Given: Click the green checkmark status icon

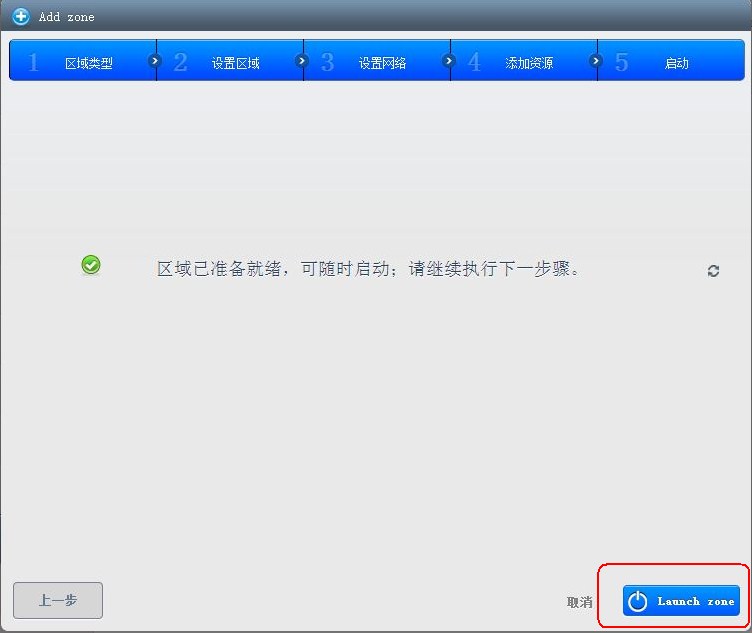Looking at the screenshot, I should pyautogui.click(x=91, y=265).
